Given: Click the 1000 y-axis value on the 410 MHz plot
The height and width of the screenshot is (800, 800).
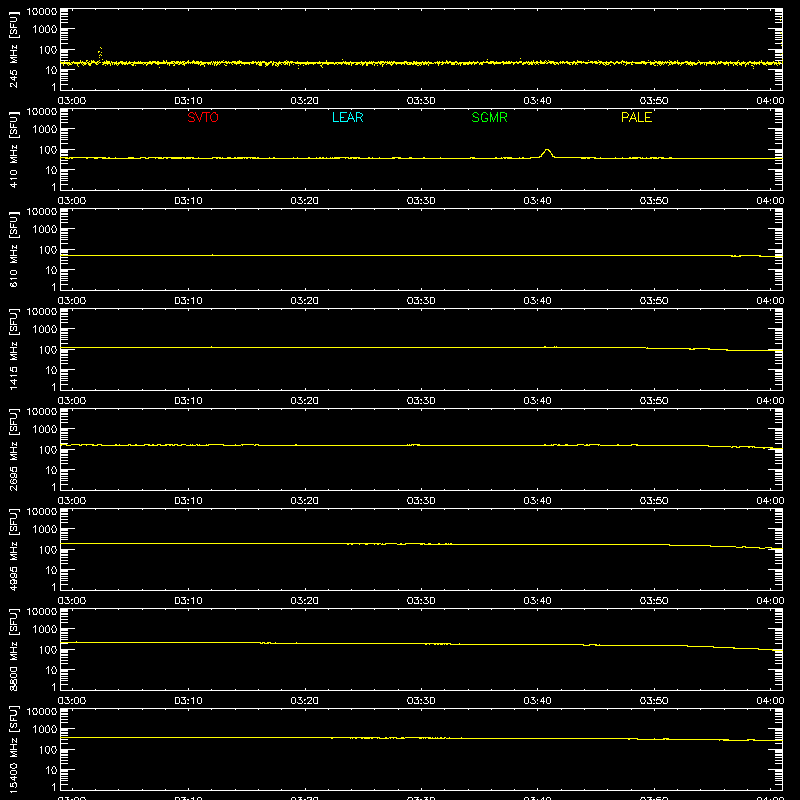Looking at the screenshot, I should coord(45,130).
